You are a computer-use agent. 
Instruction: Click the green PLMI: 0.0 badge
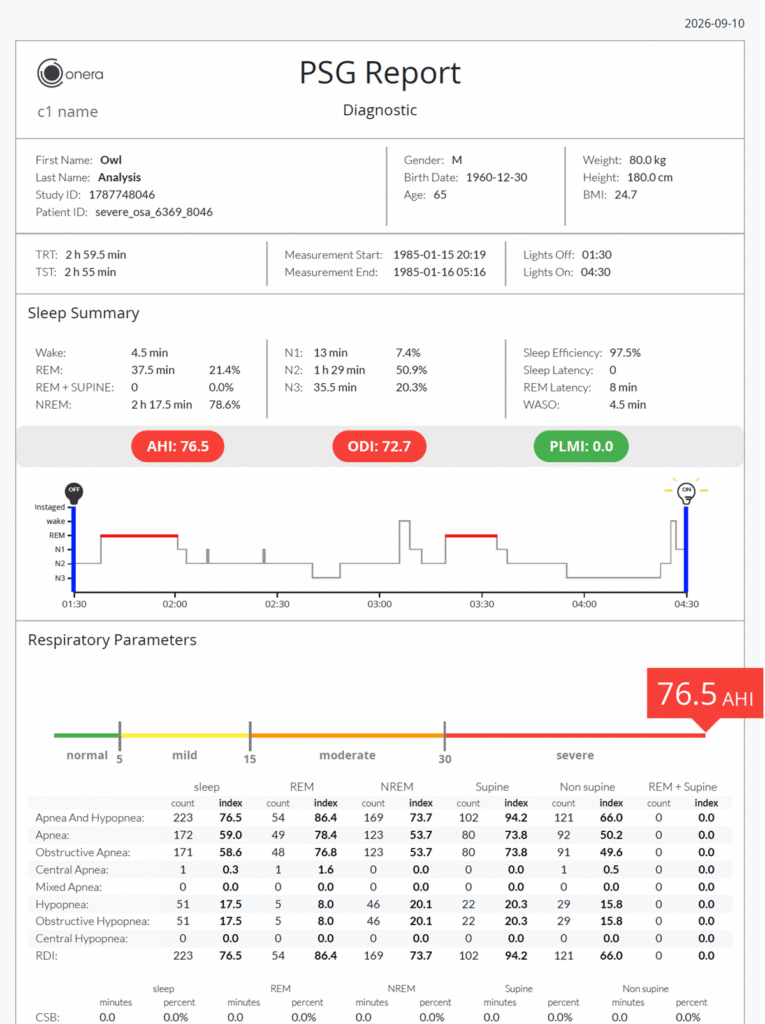[581, 447]
